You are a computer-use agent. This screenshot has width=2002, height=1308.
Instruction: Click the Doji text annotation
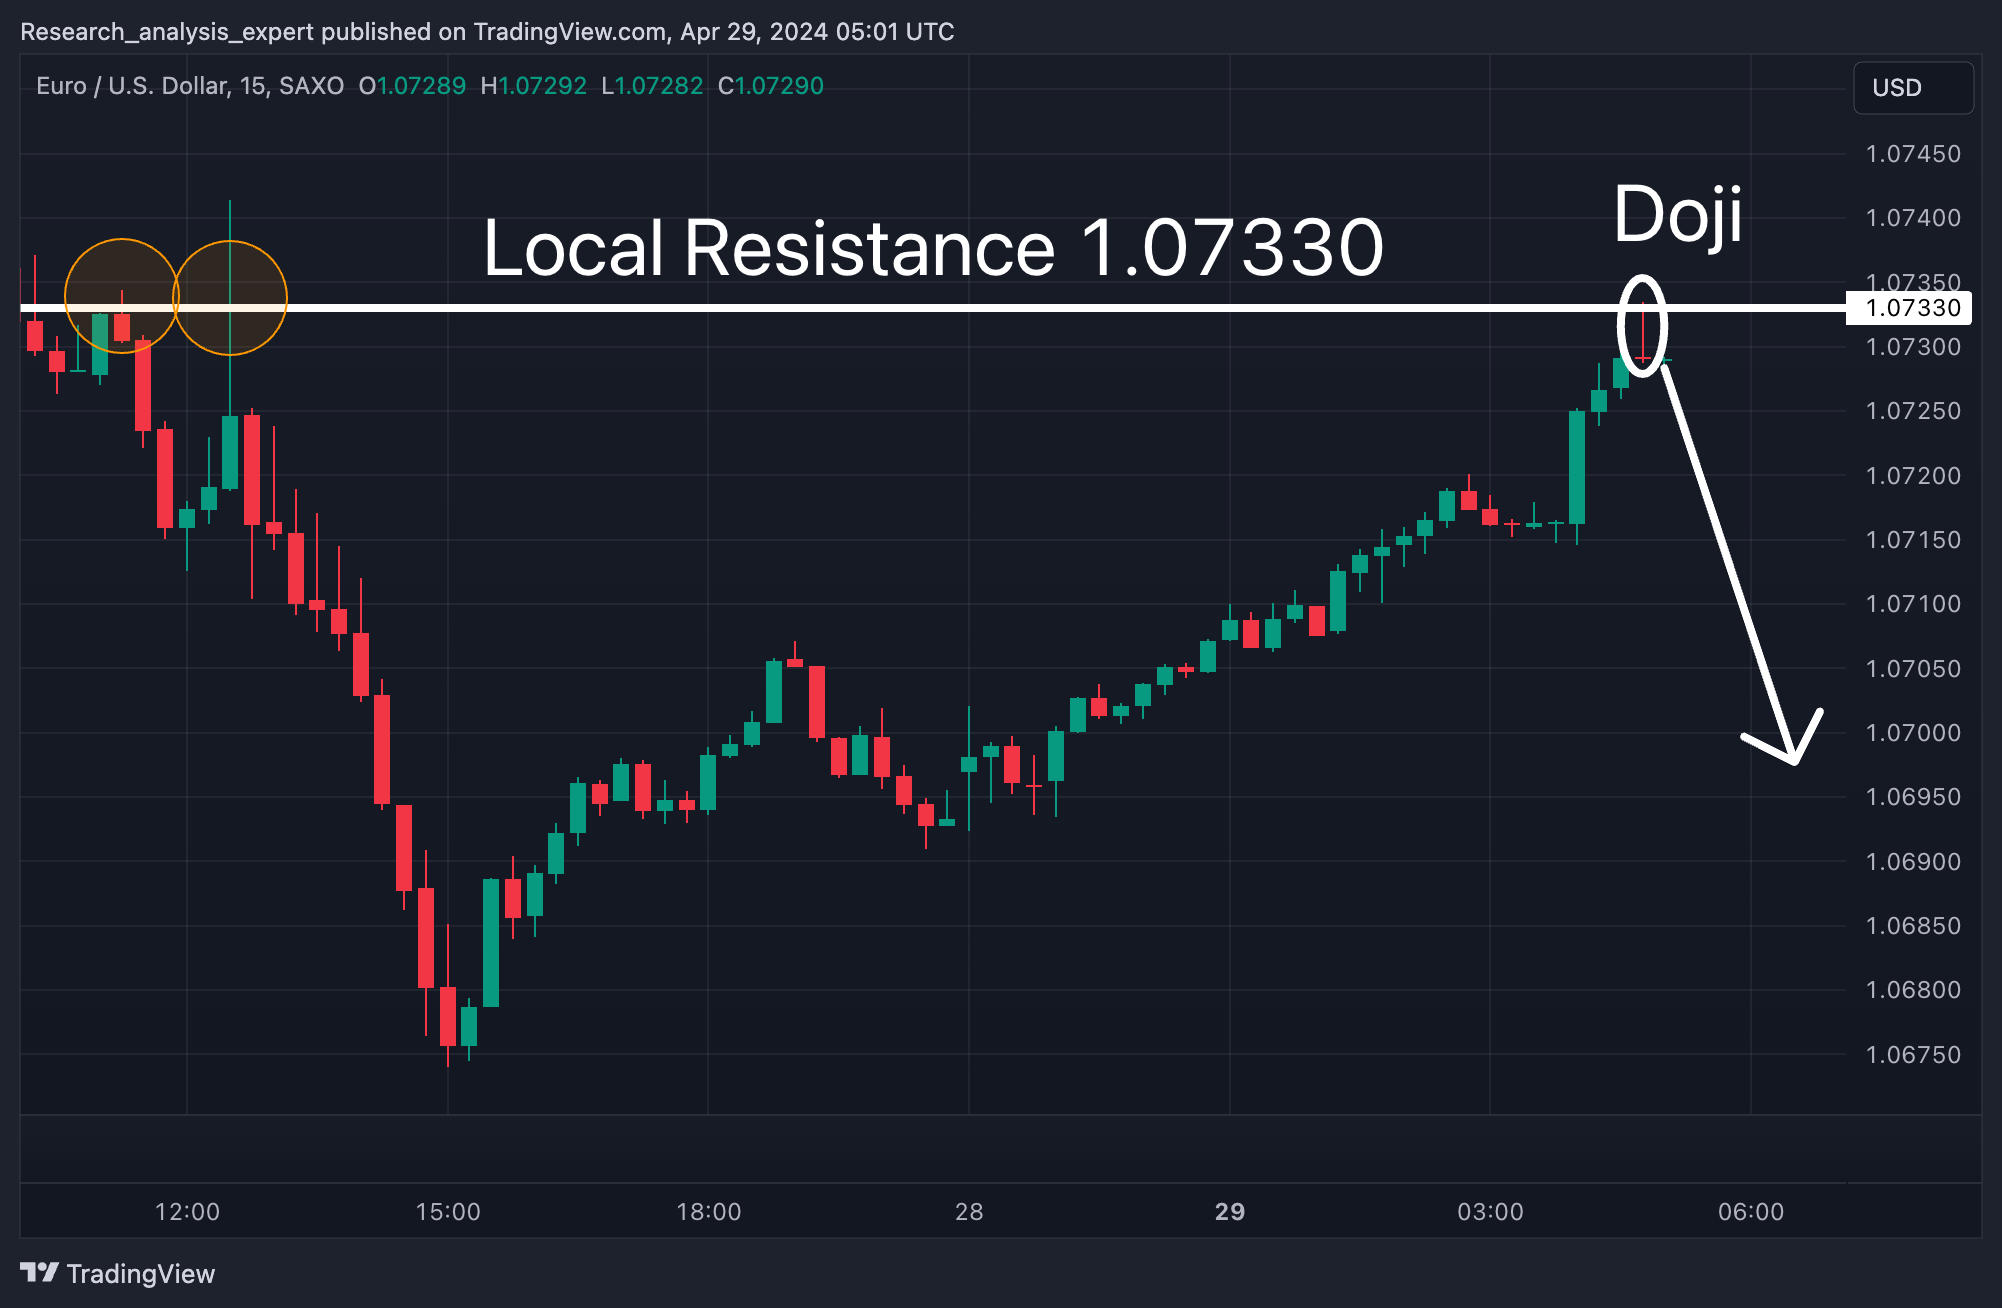tap(1678, 214)
